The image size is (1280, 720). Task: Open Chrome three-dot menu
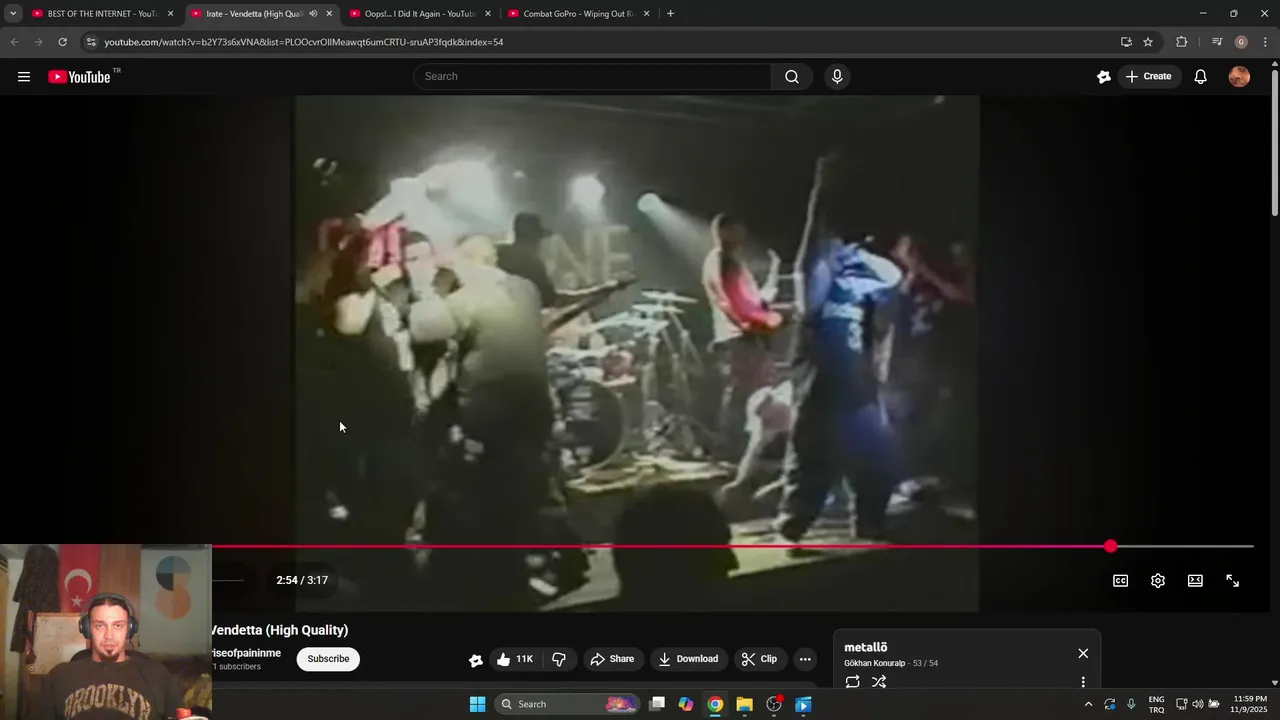coord(1266,42)
